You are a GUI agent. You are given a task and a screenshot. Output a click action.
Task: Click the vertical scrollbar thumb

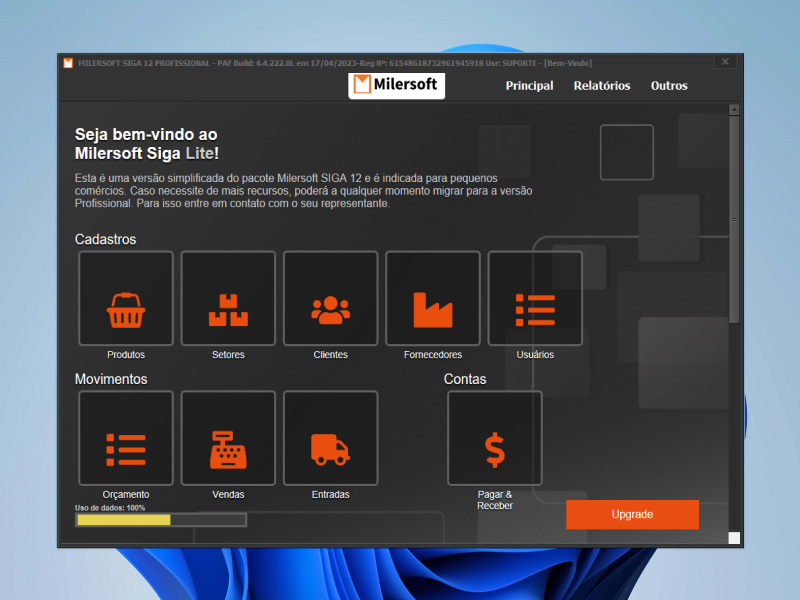point(734,219)
